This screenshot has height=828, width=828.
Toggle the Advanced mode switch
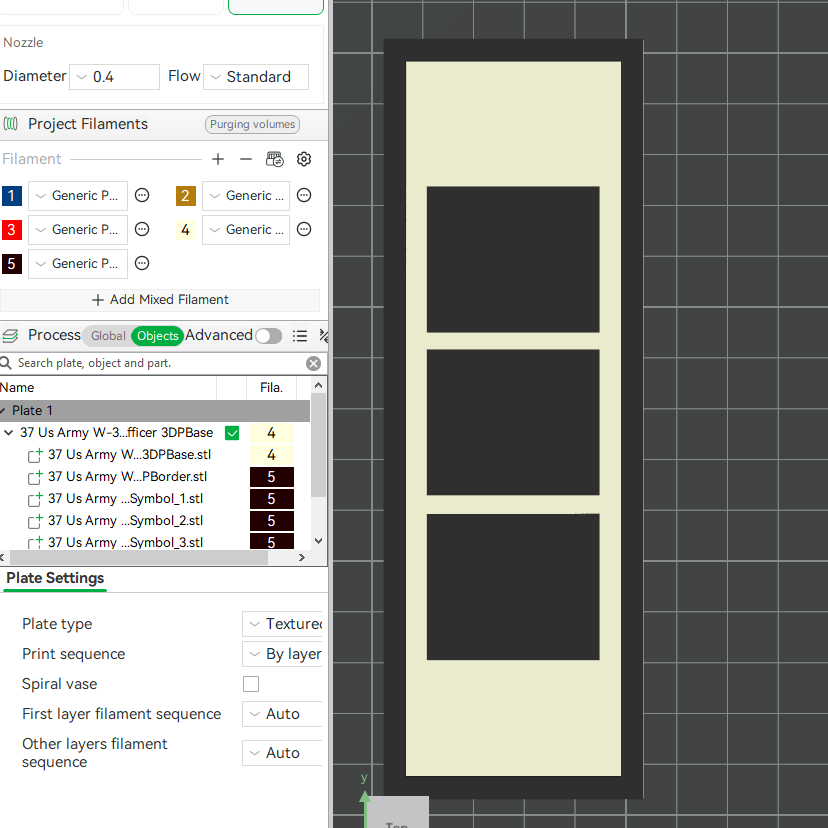pyautogui.click(x=268, y=336)
